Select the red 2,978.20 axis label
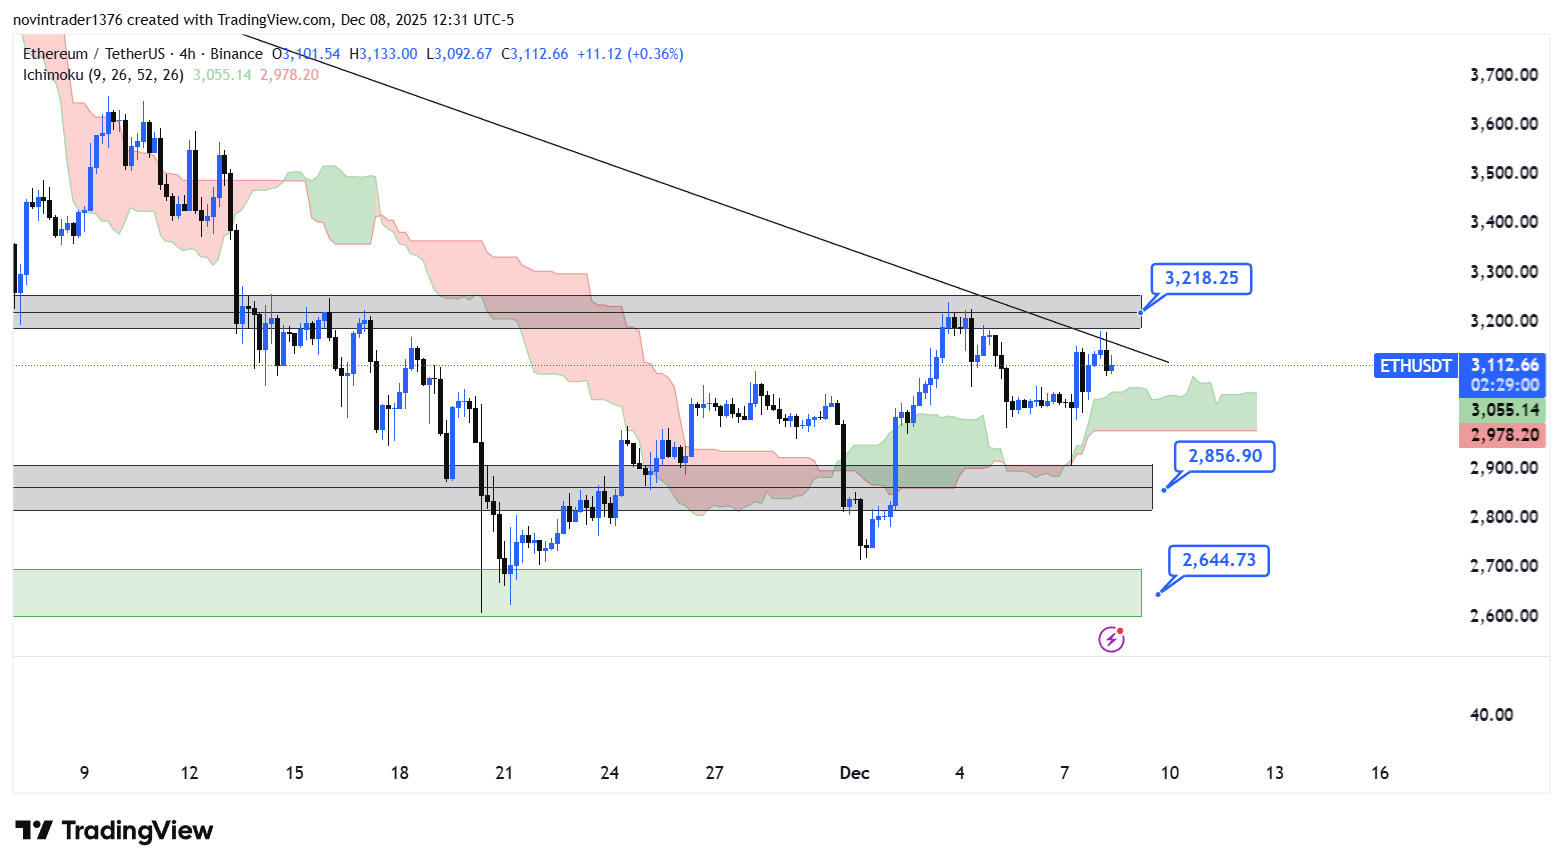The image size is (1563, 868). pyautogui.click(x=1503, y=435)
